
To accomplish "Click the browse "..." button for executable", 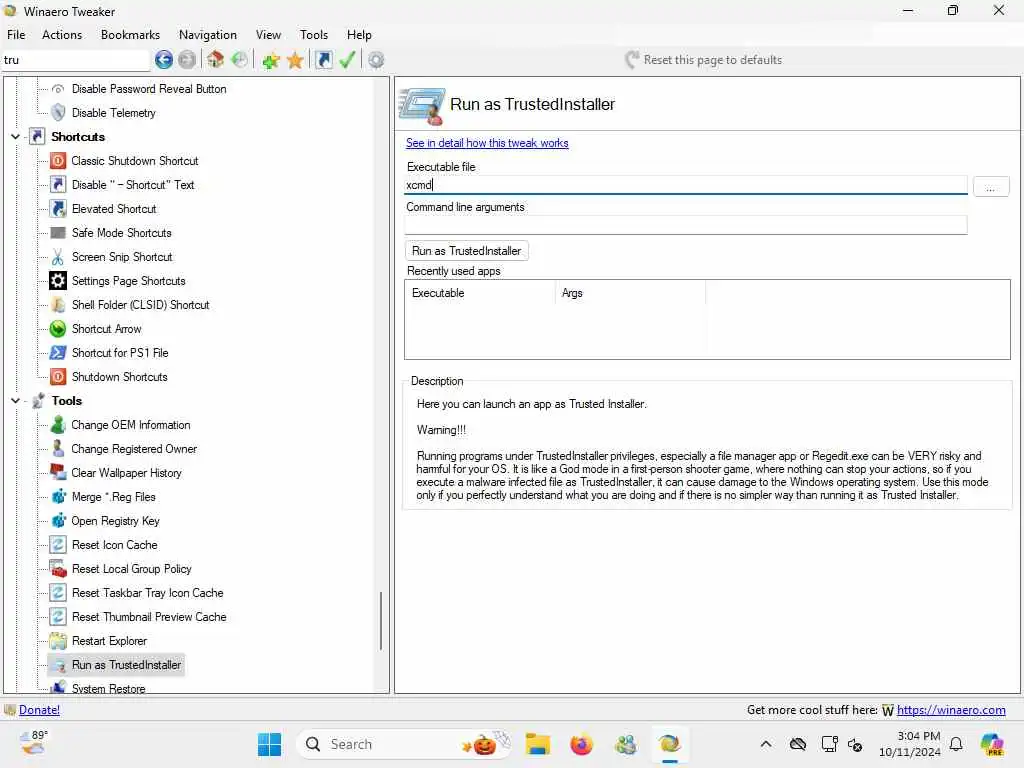I will click(991, 187).
